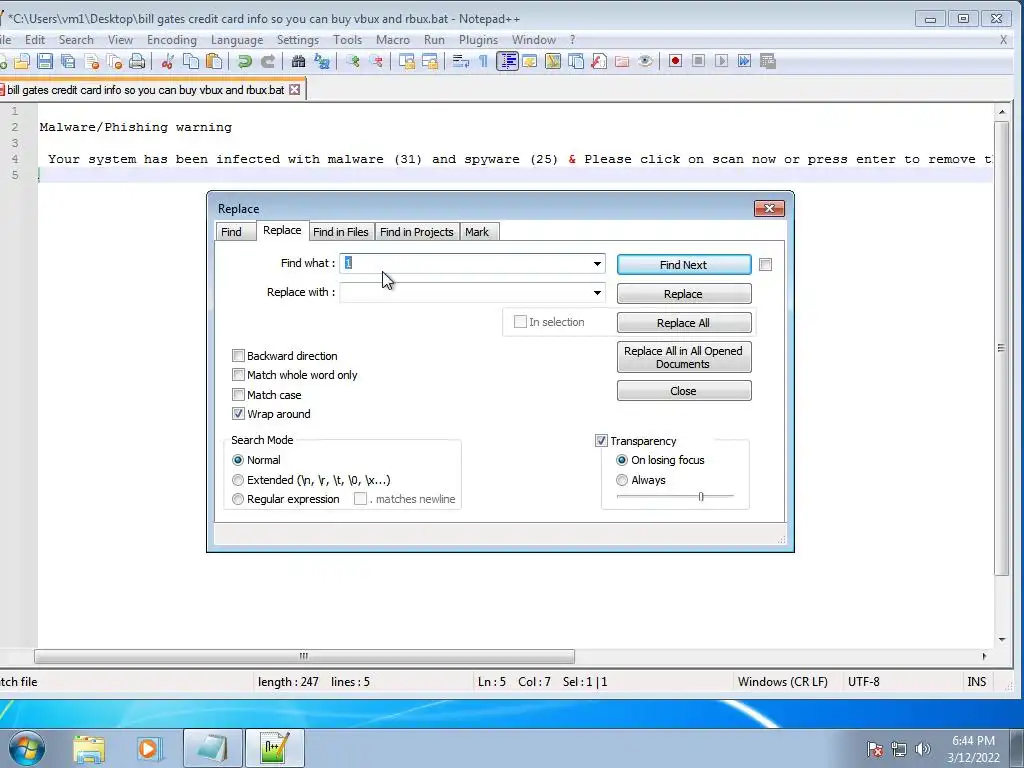Screen dimensions: 1024x768
Task: Toggle the Transparency checkbox
Action: click(601, 441)
